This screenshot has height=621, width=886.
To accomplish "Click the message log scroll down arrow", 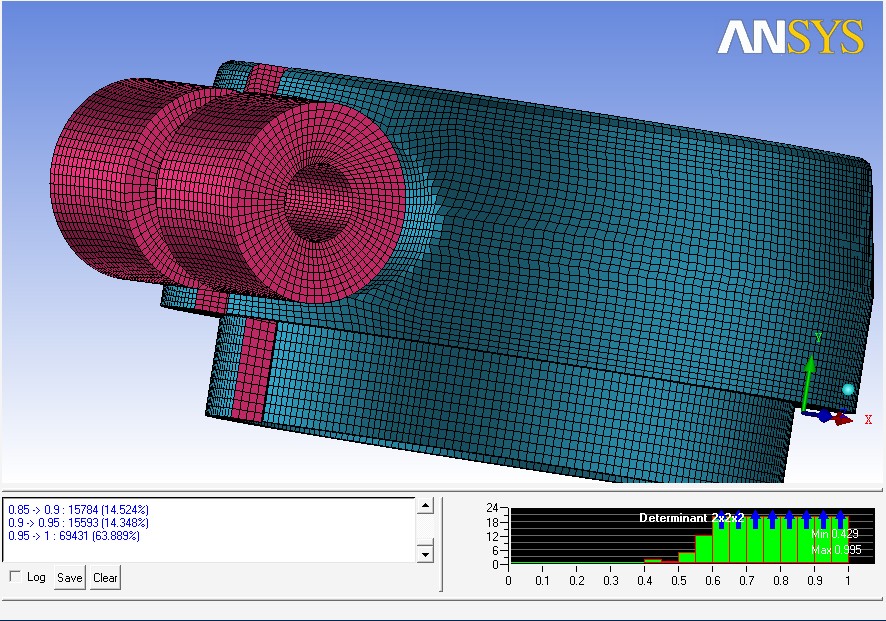I will 425,554.
